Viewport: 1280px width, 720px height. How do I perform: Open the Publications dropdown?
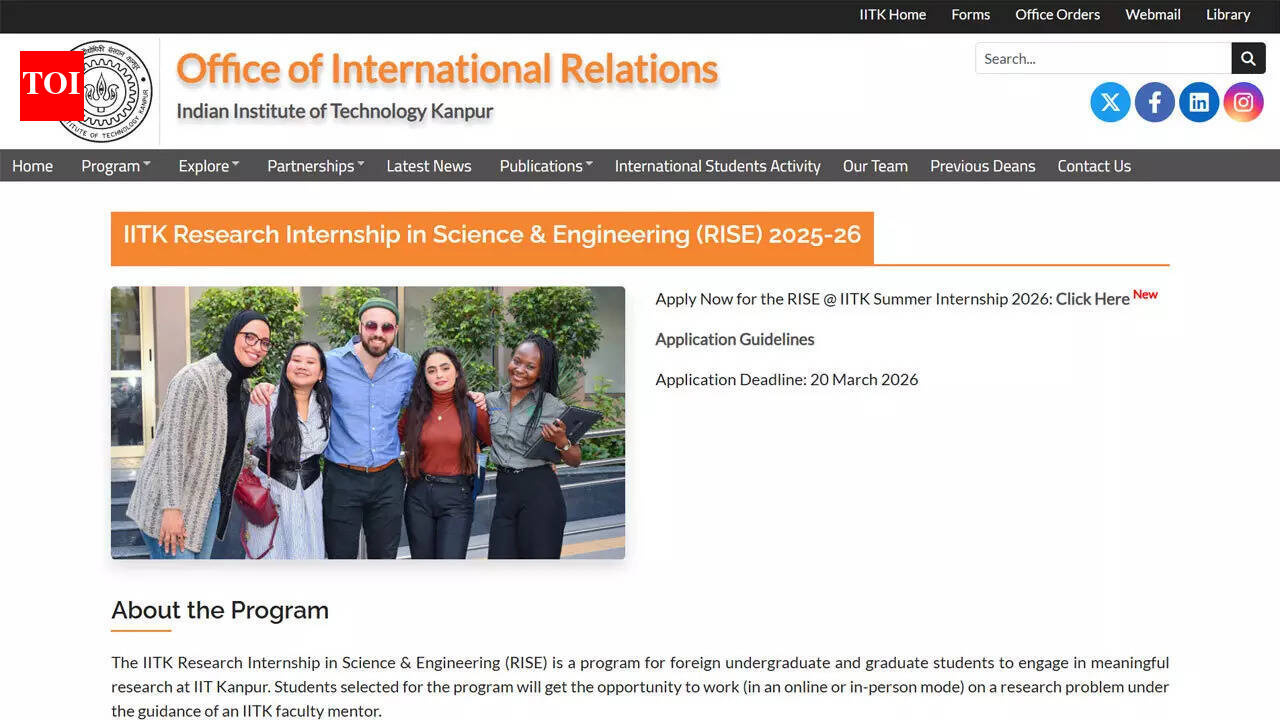coord(544,166)
